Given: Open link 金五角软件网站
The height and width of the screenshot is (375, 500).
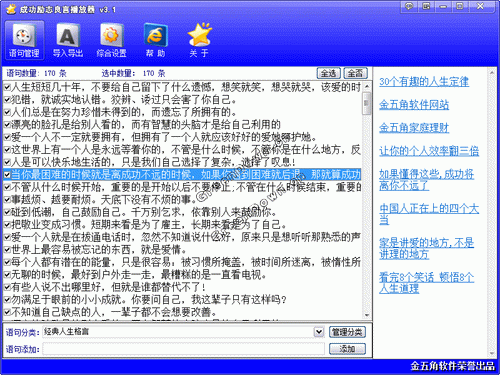Looking at the screenshot, I should click(x=414, y=105).
